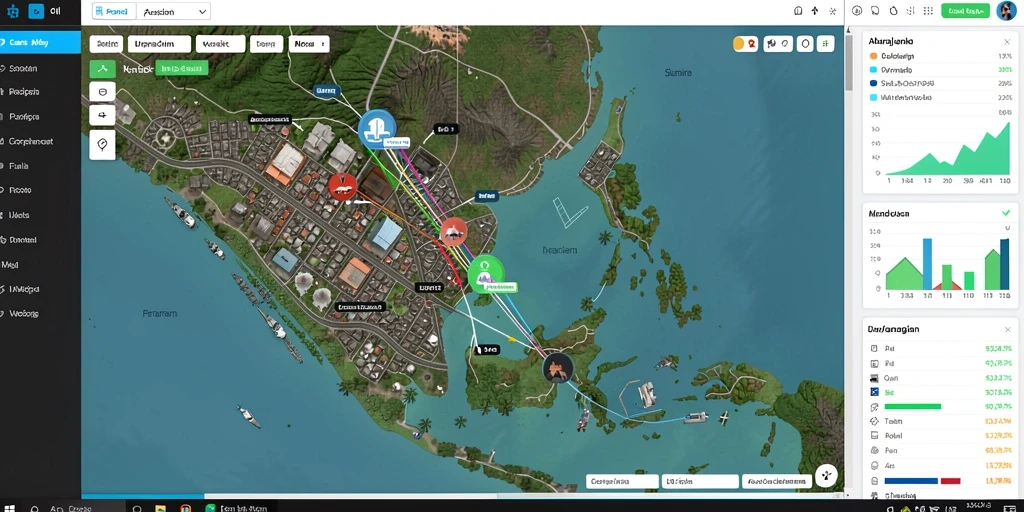This screenshot has height=512, width=1024.
Task: Toggle the orange circle pill on map
Action: pos(745,44)
